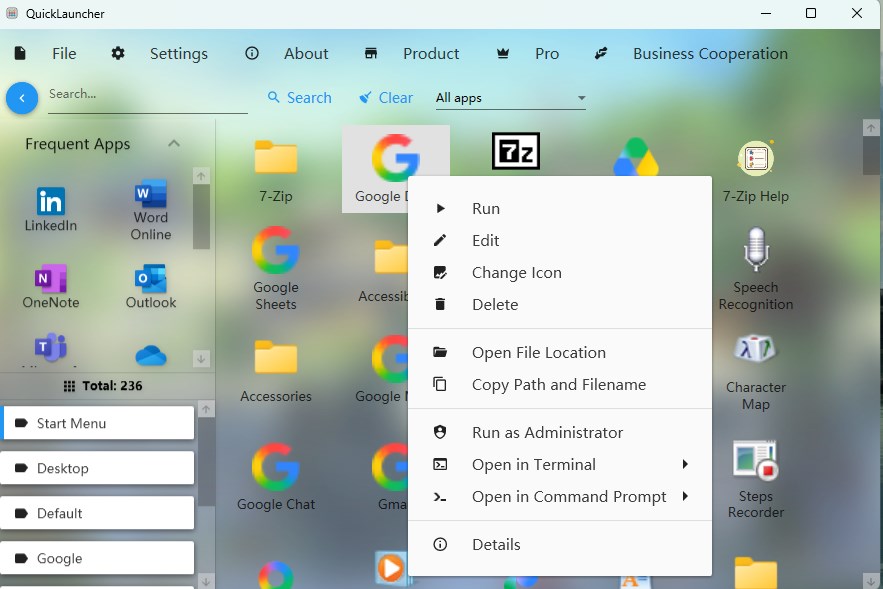Click the Clear button
Viewport: 883px width, 589px height.
point(386,98)
